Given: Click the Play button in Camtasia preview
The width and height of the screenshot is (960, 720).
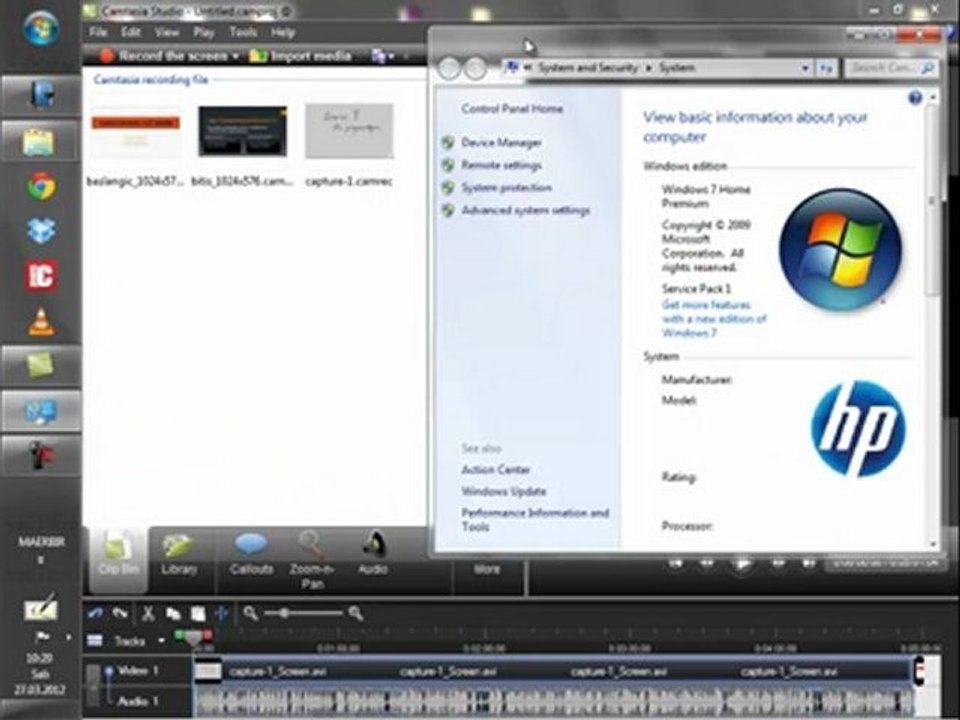Looking at the screenshot, I should coord(742,563).
